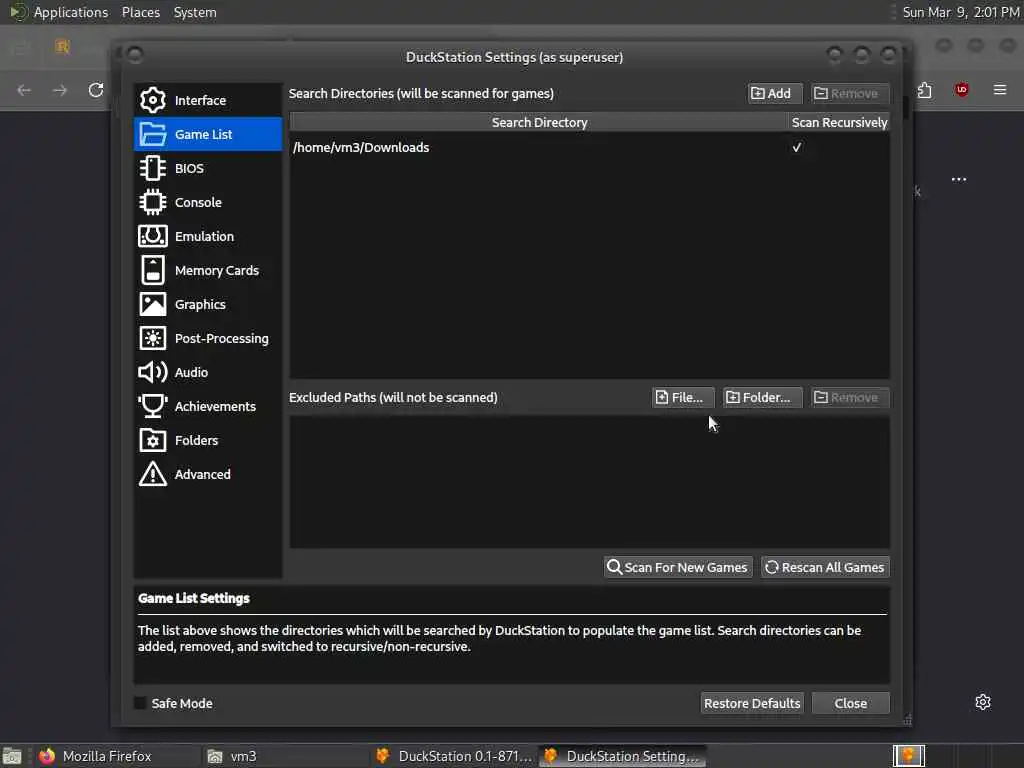Click the empty Excluded Paths list box
1024x768 pixels.
(589, 481)
